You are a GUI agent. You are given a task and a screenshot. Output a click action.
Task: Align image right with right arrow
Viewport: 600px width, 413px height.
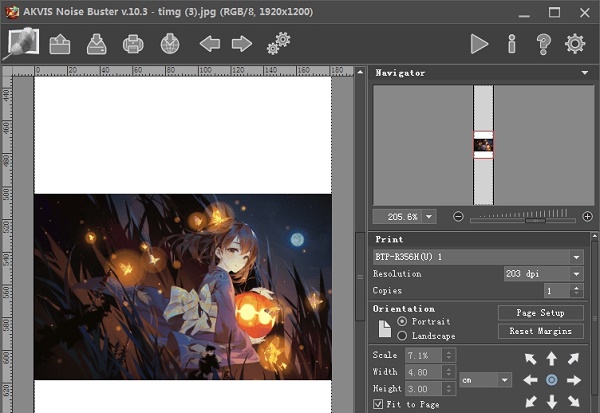[574, 380]
